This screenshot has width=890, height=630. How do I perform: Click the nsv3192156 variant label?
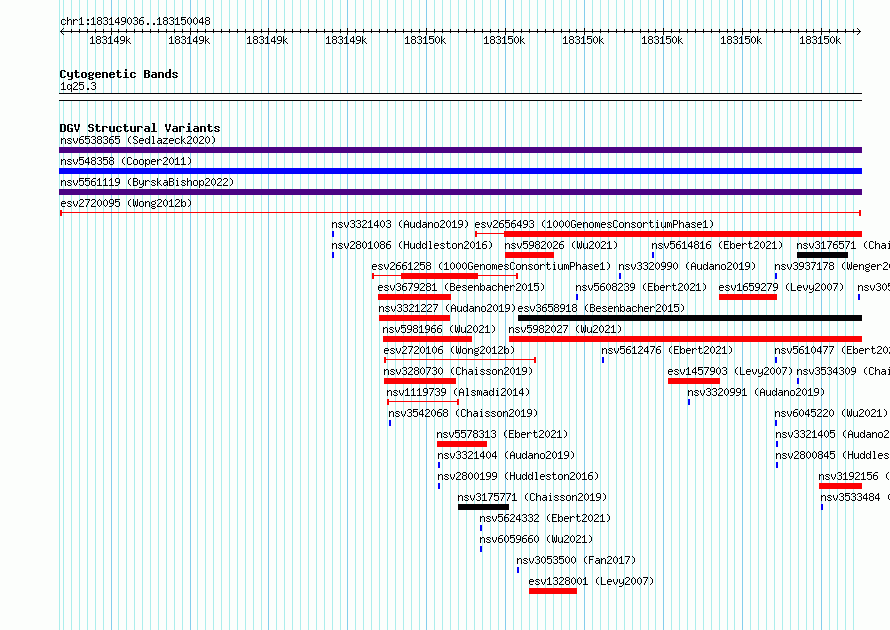click(854, 476)
